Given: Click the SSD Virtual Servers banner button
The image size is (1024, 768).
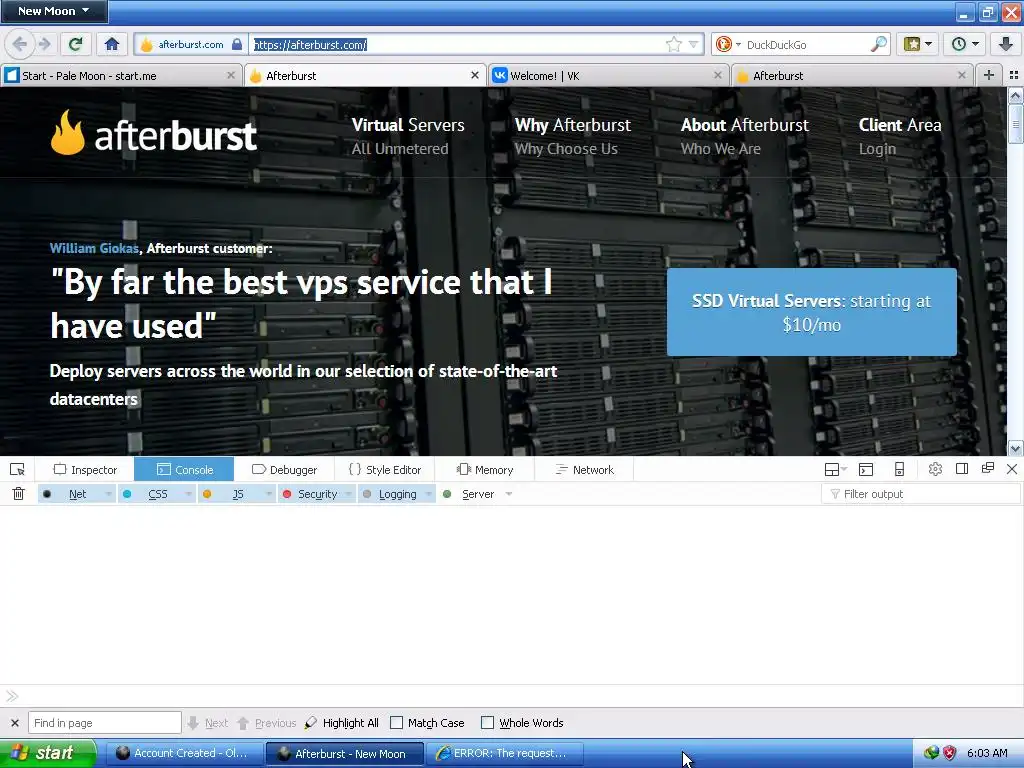Looking at the screenshot, I should (x=812, y=312).
